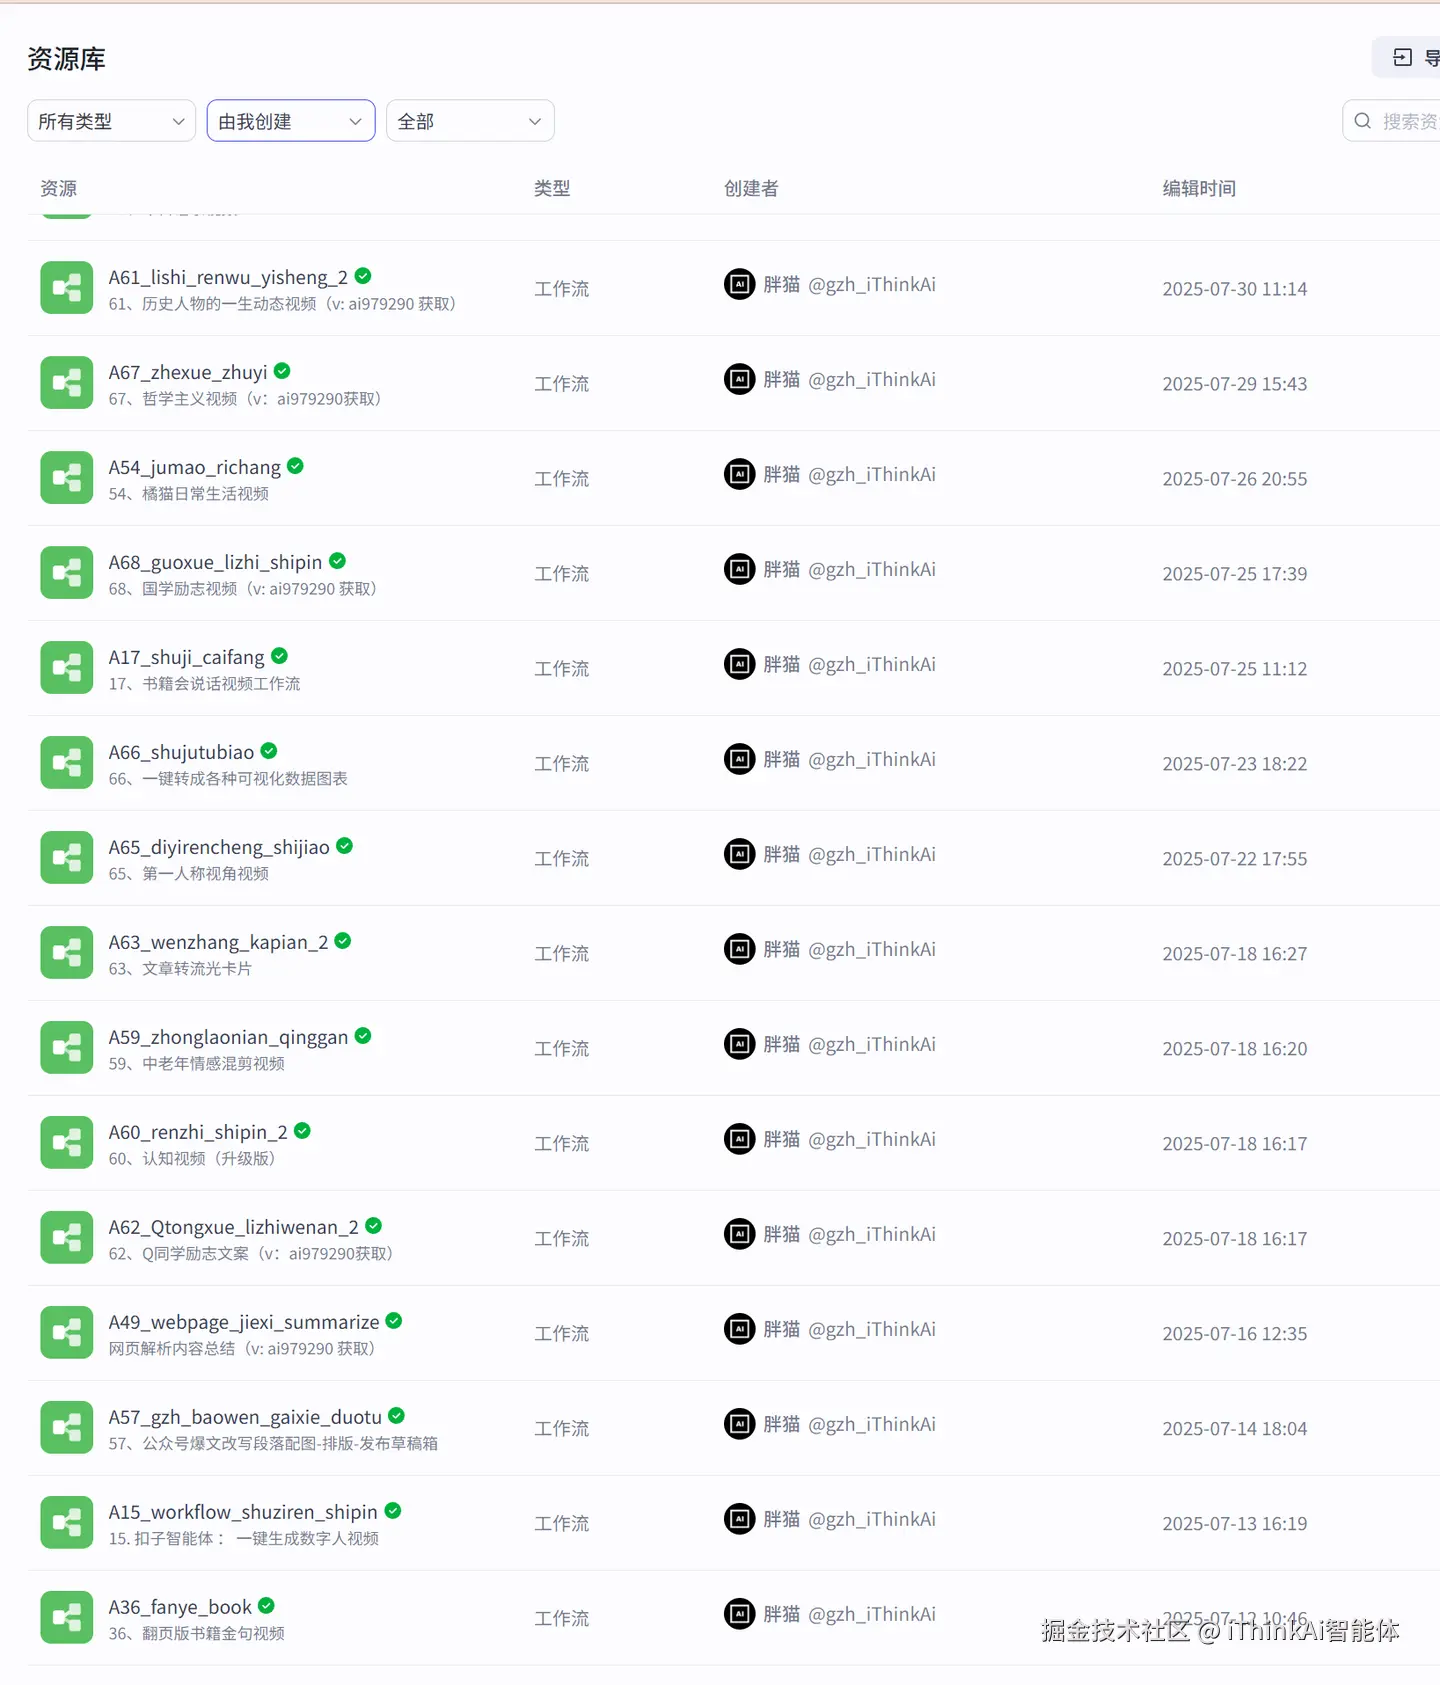Click the magnifier icon in the search box
This screenshot has width=1440, height=1685.
(x=1362, y=121)
